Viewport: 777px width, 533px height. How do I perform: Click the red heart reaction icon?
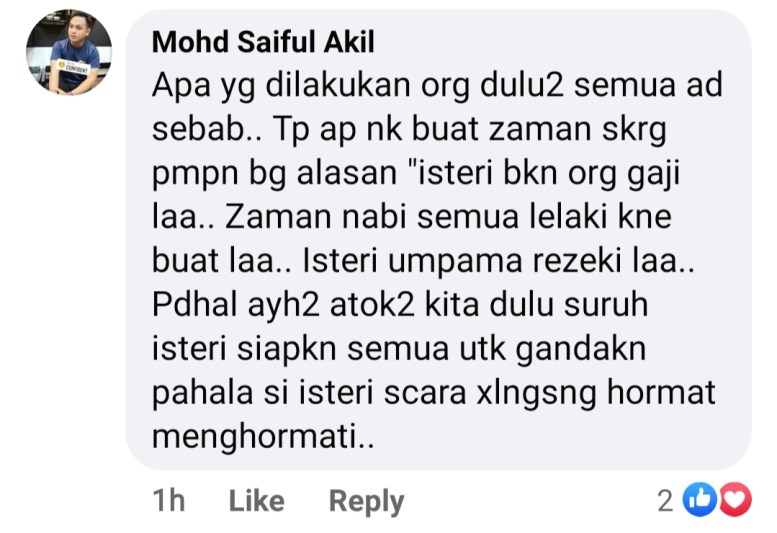[x=735, y=499]
